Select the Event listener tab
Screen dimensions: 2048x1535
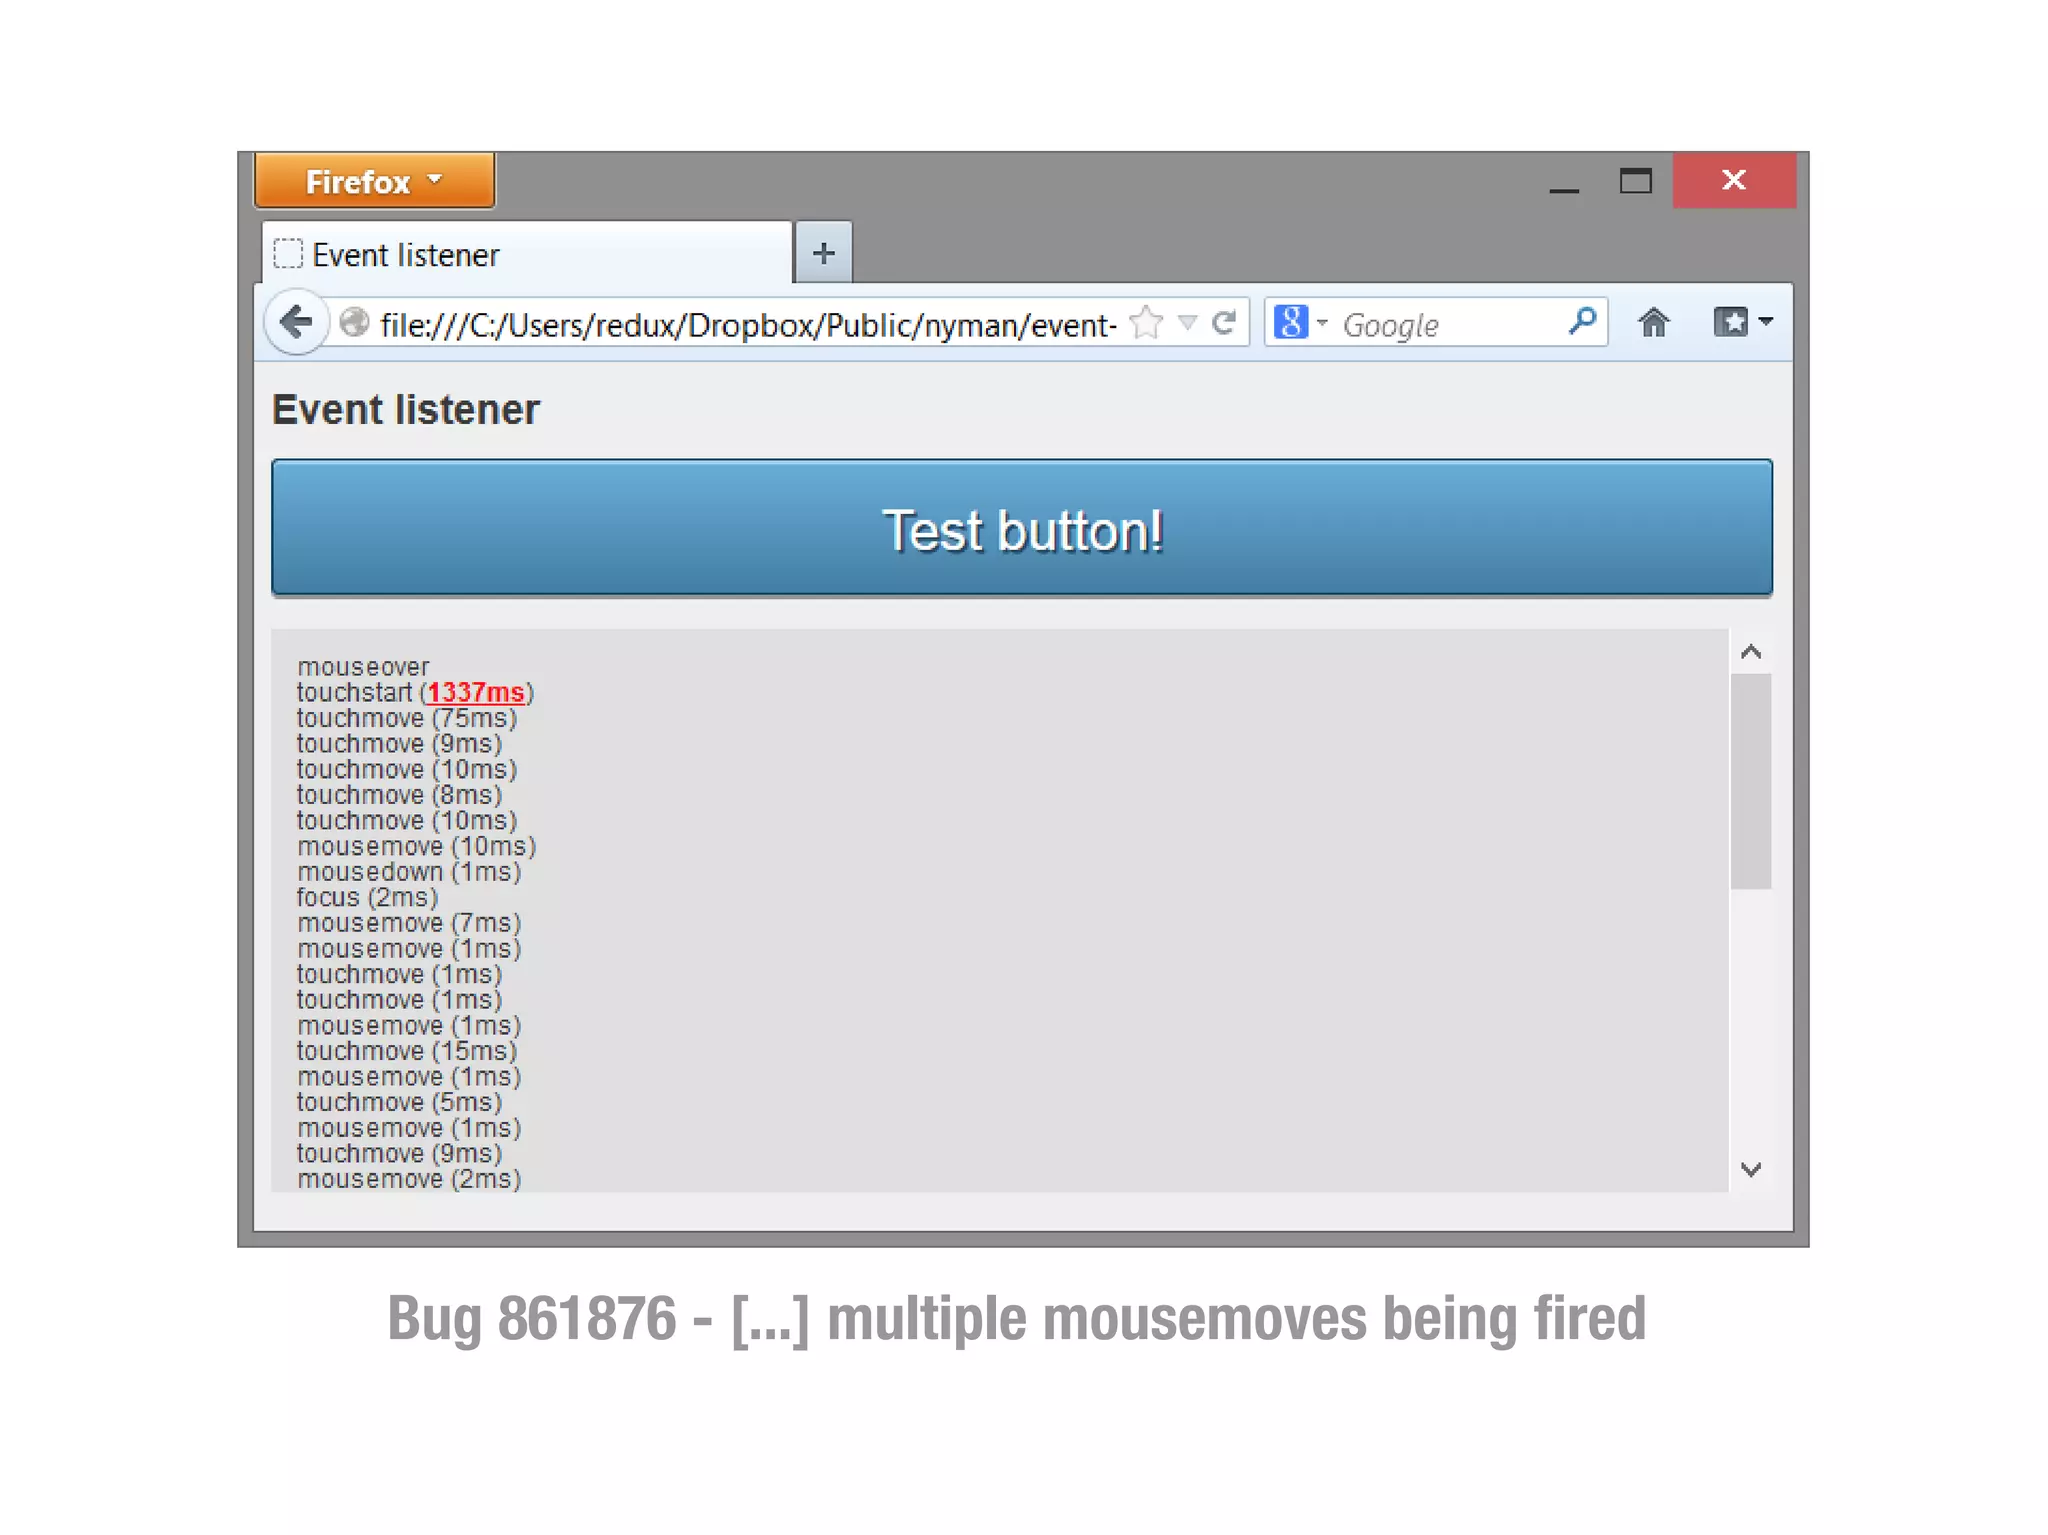point(528,254)
